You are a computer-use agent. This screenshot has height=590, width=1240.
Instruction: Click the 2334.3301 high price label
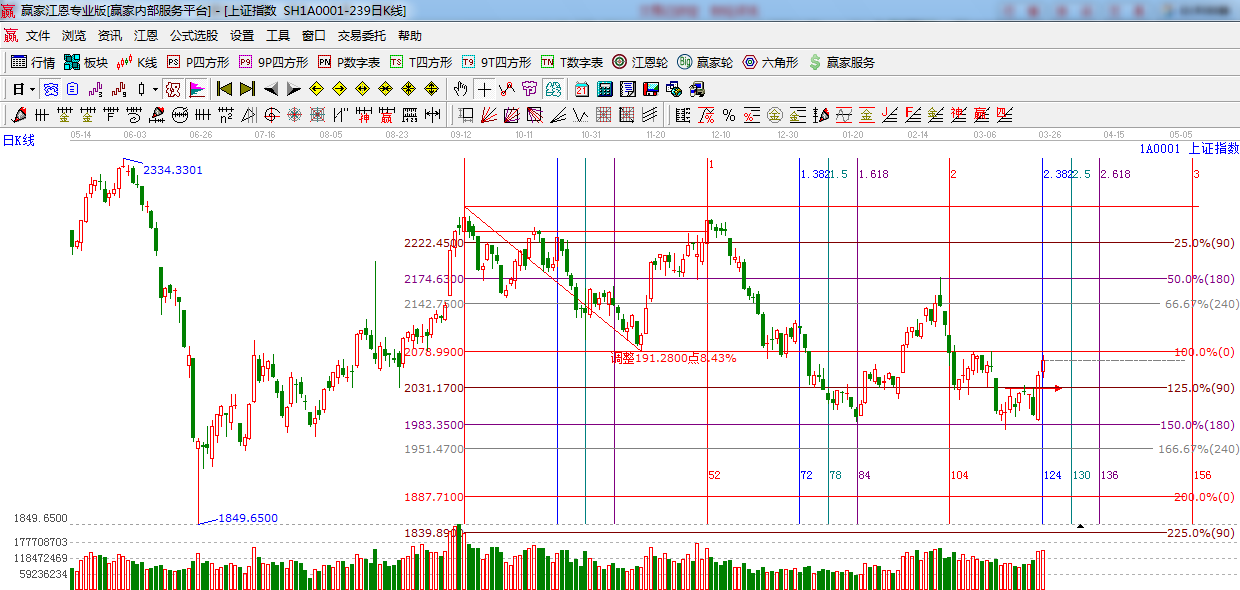pyautogui.click(x=172, y=170)
